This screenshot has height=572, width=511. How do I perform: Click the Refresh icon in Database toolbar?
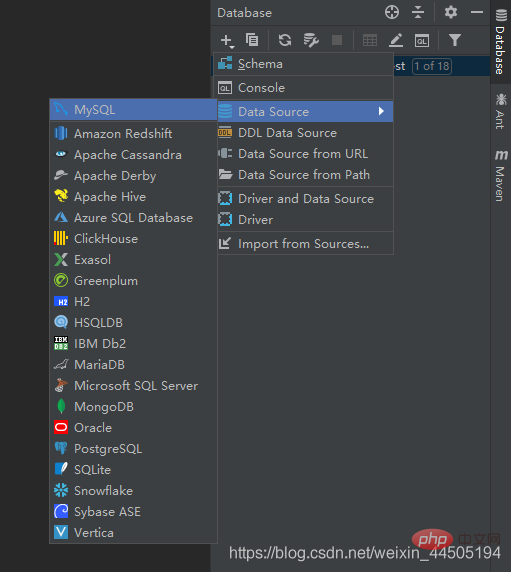(285, 40)
